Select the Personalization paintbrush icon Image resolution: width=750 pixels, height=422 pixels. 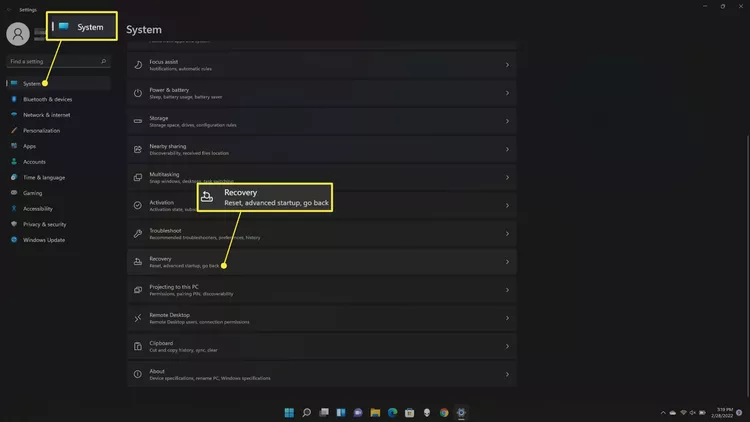pyautogui.click(x=14, y=130)
